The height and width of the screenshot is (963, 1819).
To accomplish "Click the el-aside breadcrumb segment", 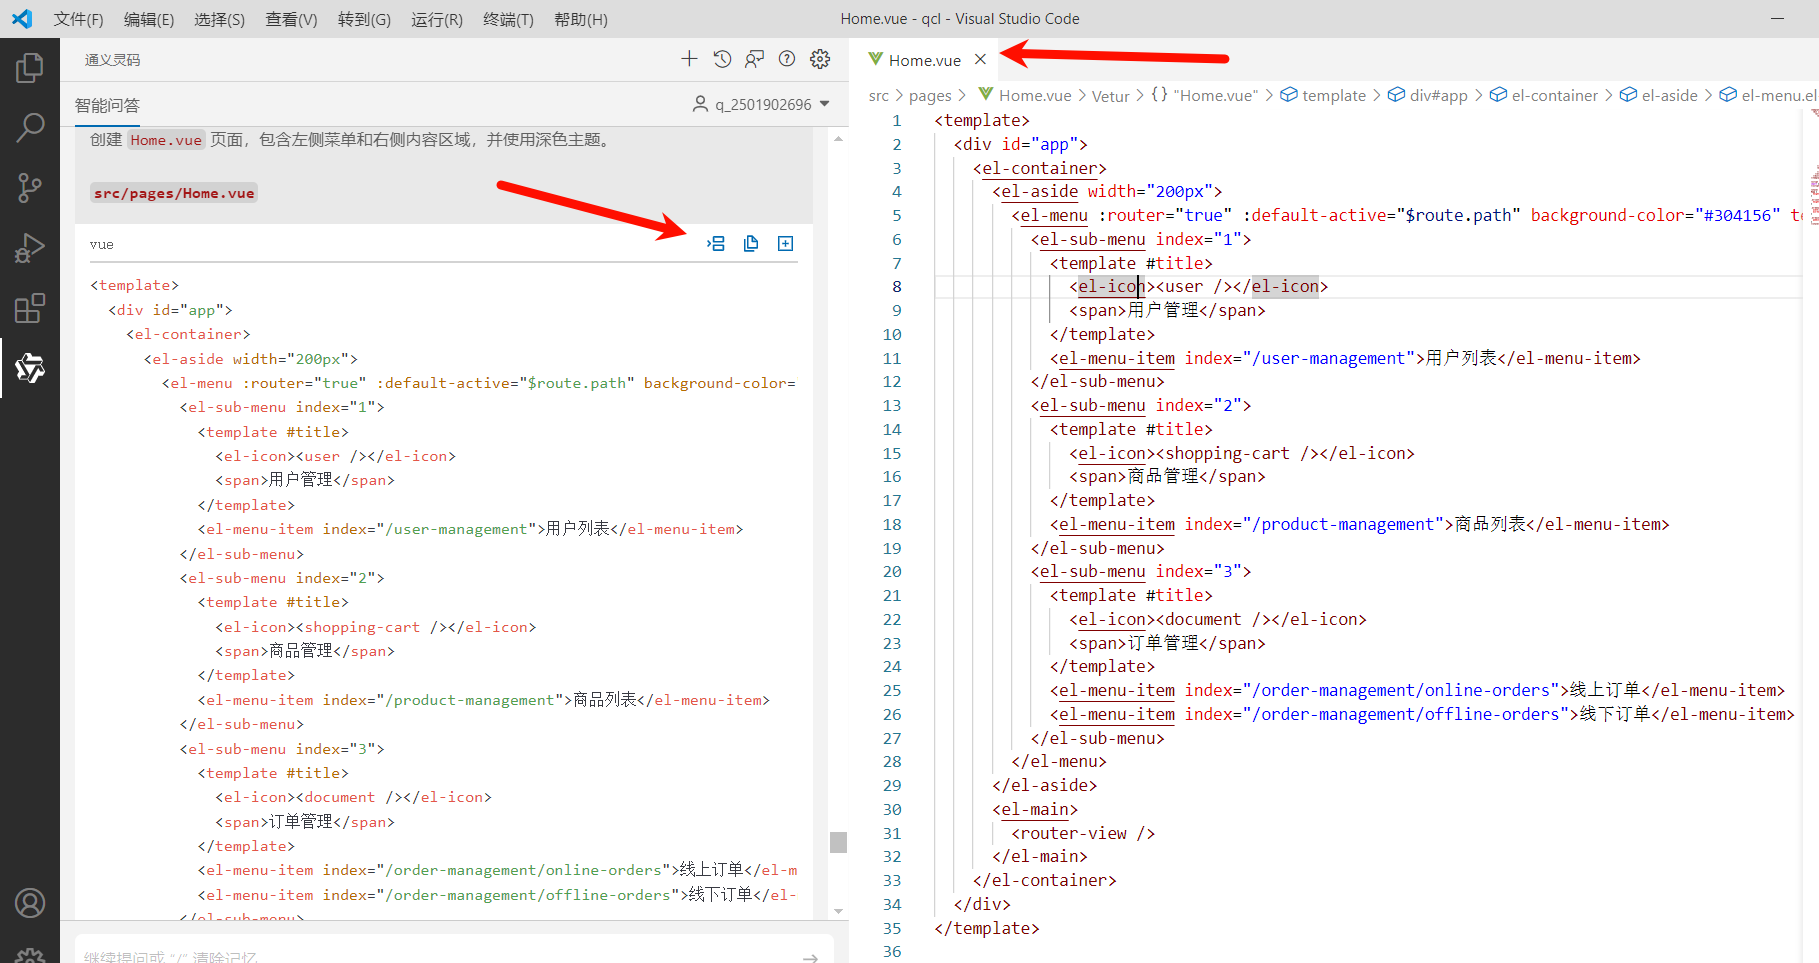I will click(1658, 95).
